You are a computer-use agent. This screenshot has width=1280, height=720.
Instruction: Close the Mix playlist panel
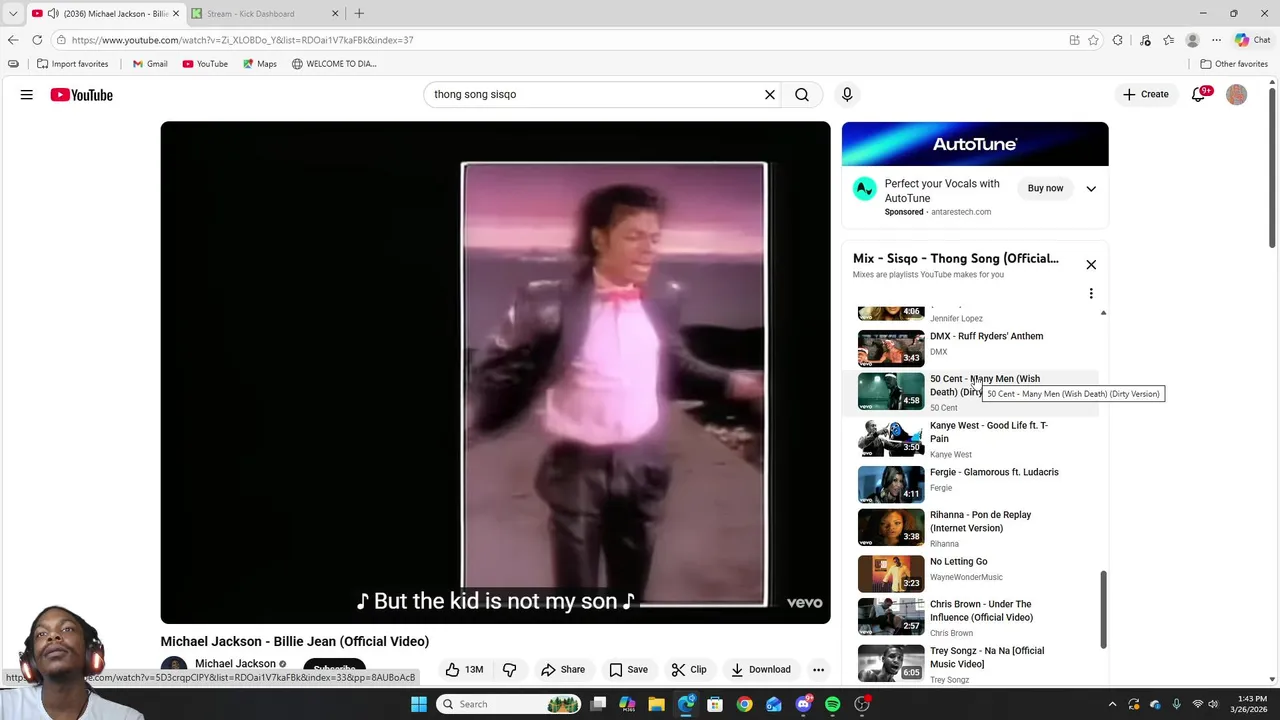pos(1091,265)
